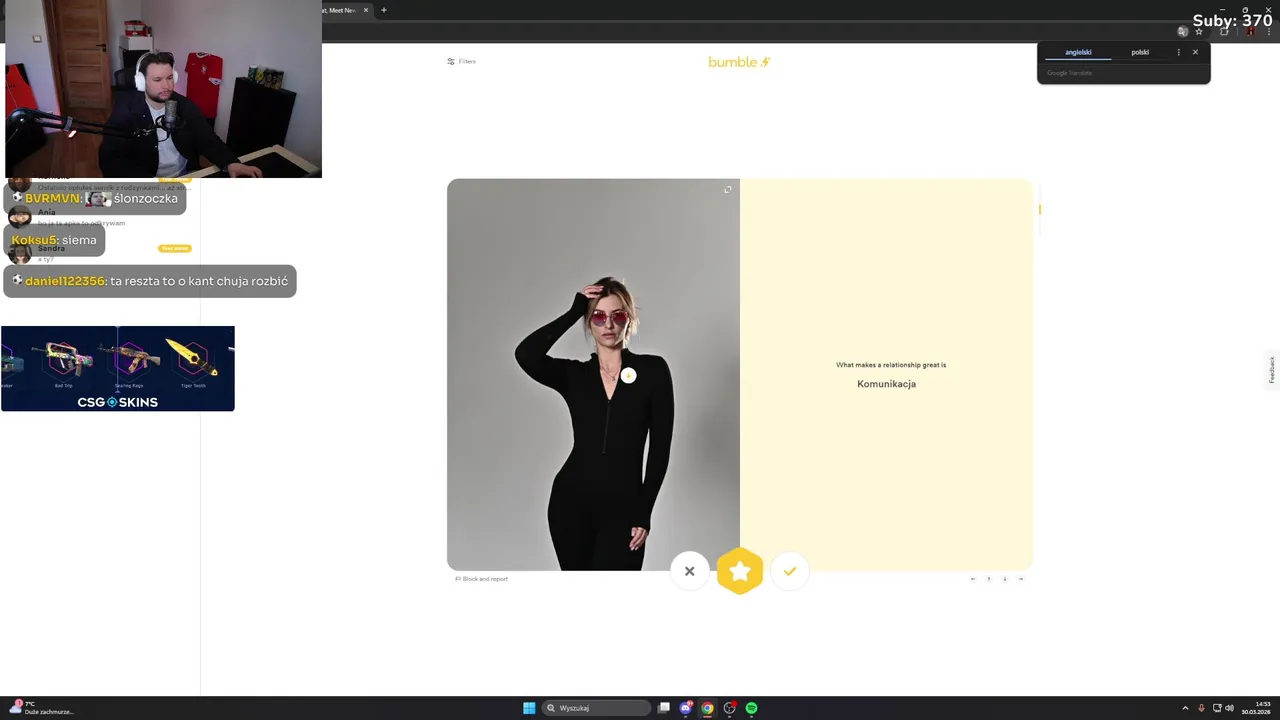Click the Google Translate icon in address bar
Viewport: 1280px width, 720px height.
coord(1183,32)
